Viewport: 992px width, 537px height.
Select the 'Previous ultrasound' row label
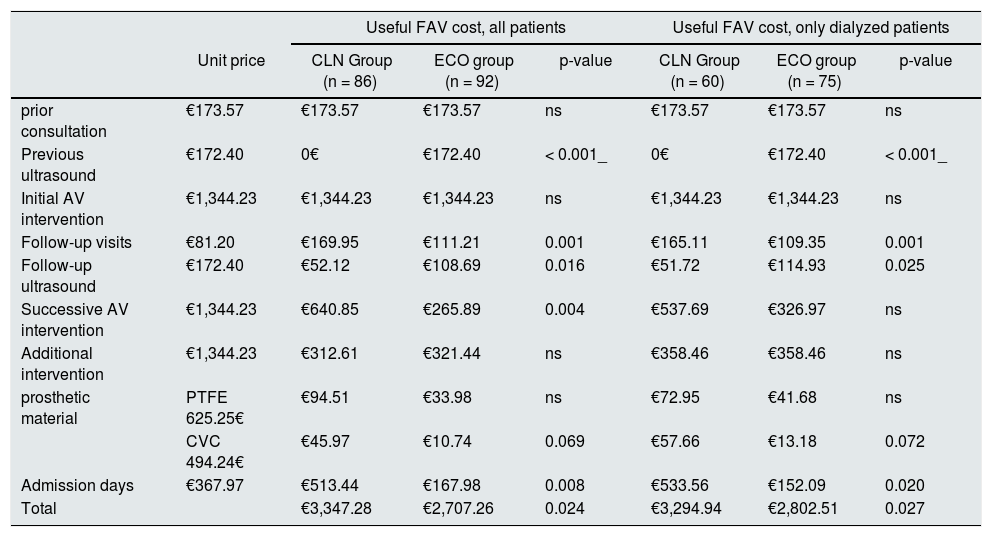click(x=58, y=164)
